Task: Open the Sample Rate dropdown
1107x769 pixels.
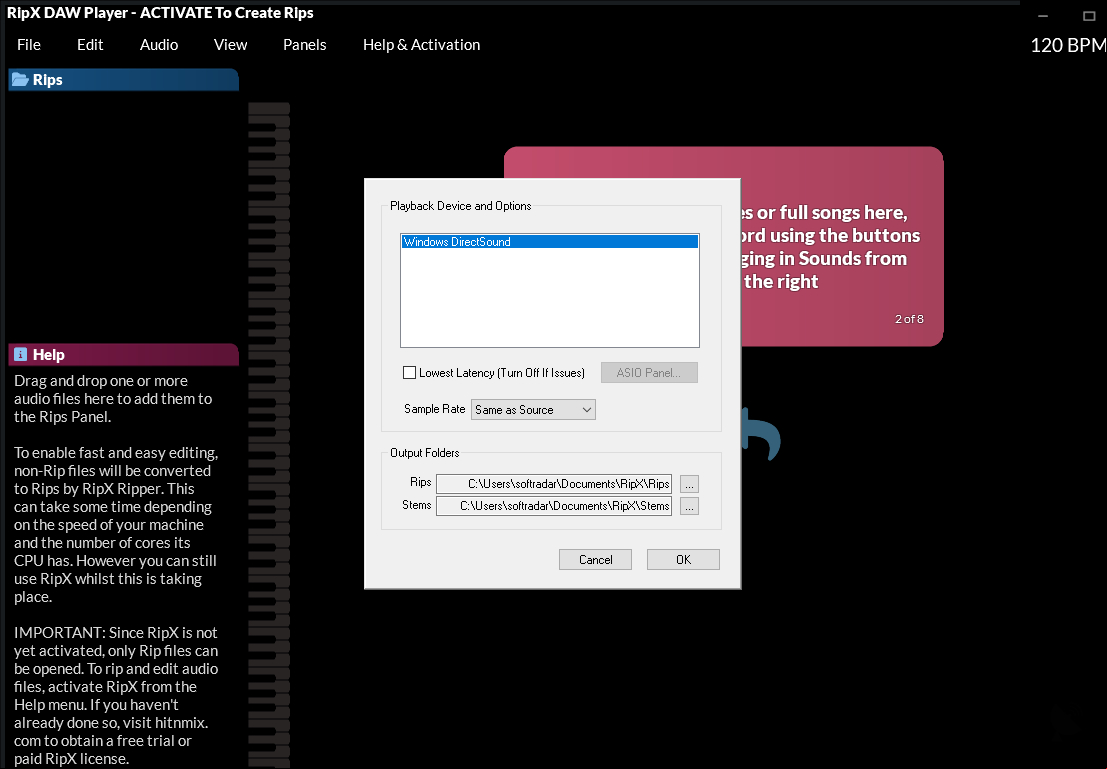Action: (x=533, y=410)
